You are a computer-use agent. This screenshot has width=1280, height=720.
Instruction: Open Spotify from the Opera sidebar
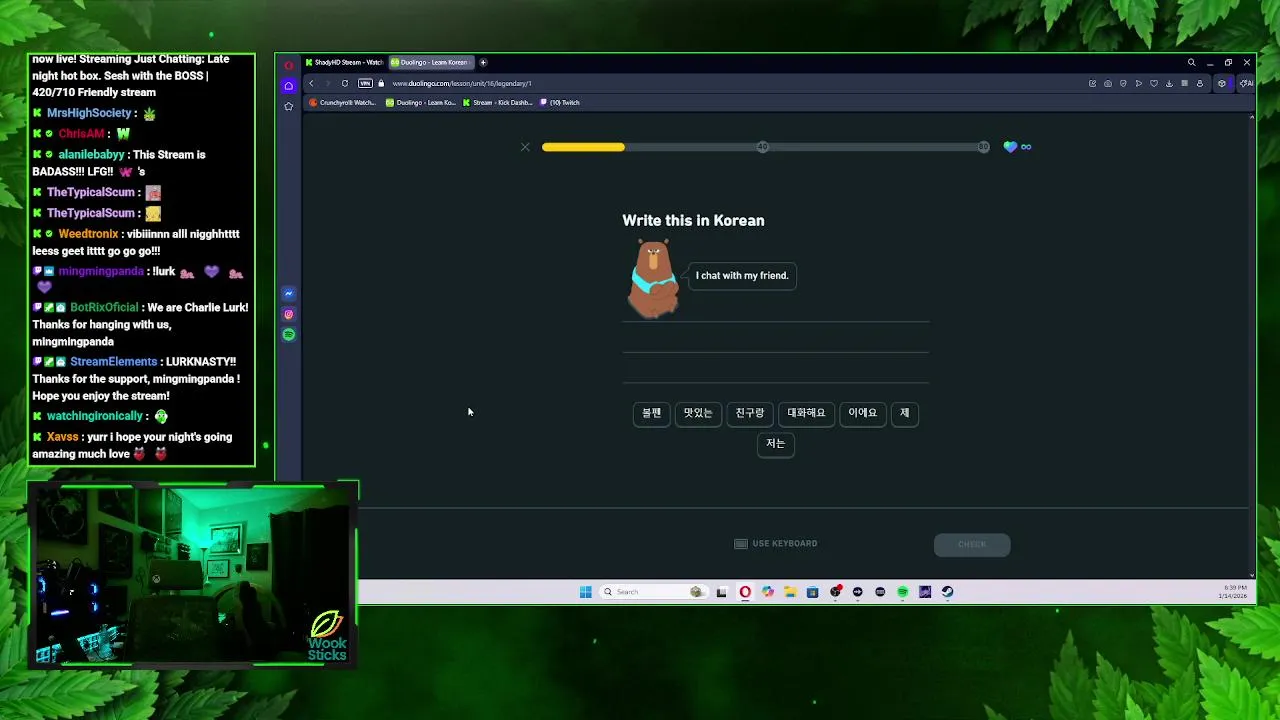tap(289, 335)
